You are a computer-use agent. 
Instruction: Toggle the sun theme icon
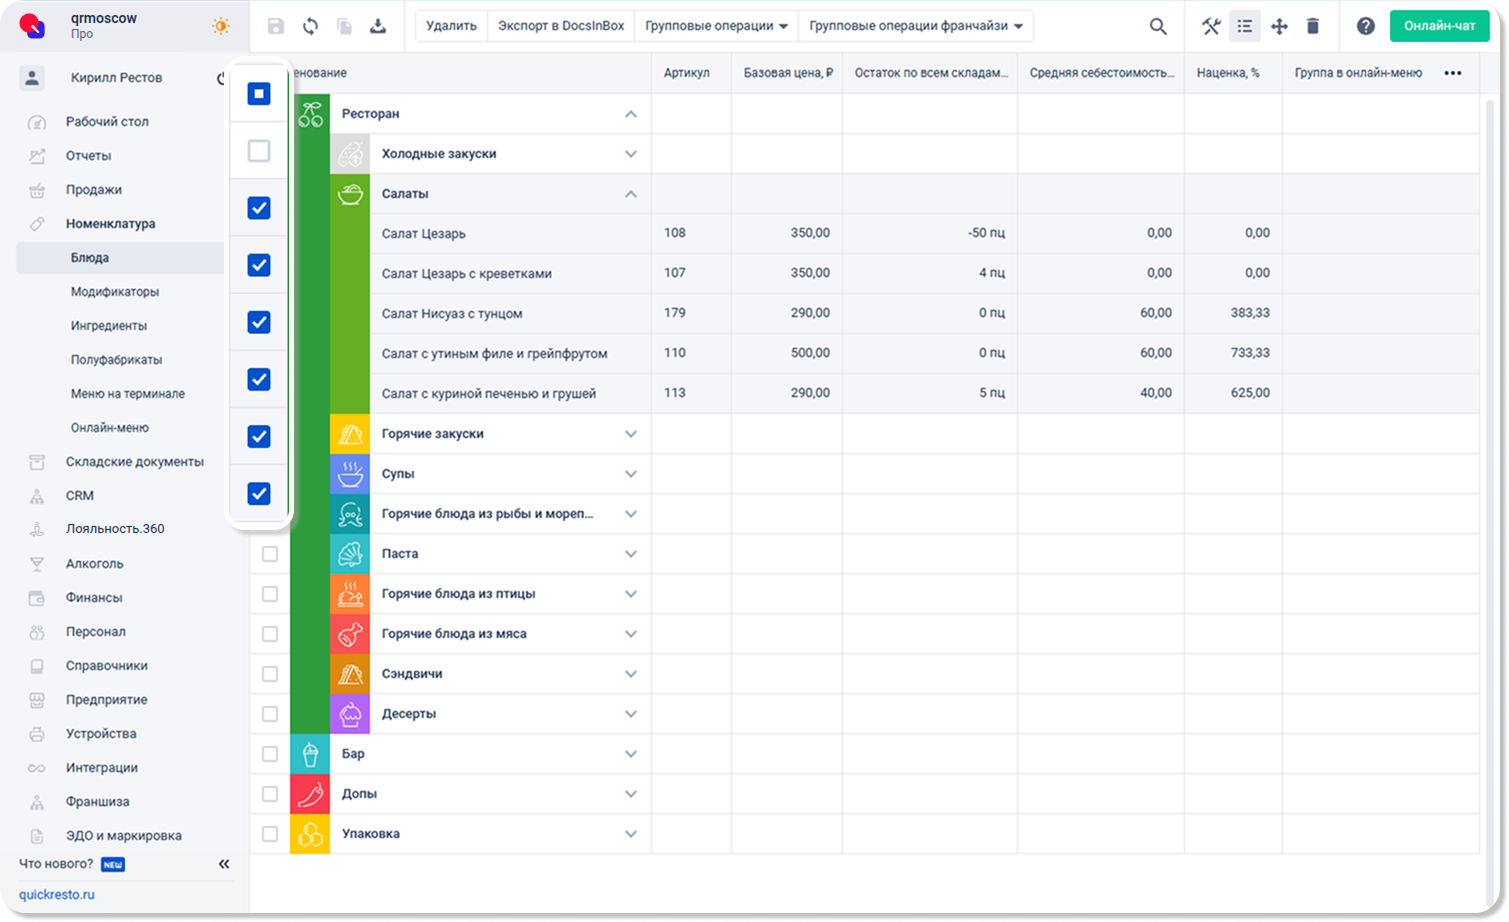(221, 27)
